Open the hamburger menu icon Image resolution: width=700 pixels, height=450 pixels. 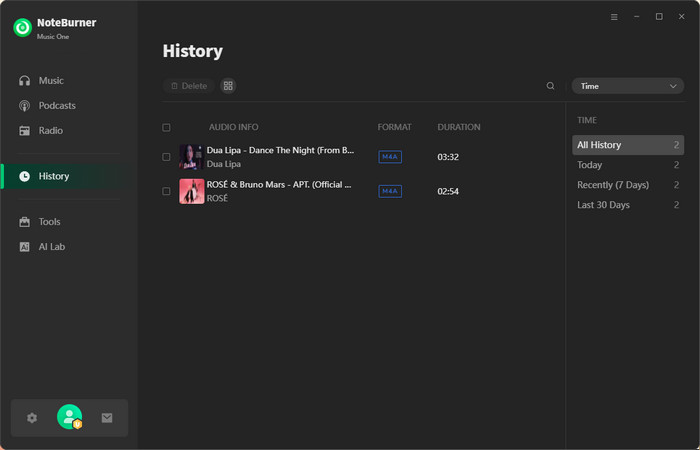pos(614,17)
